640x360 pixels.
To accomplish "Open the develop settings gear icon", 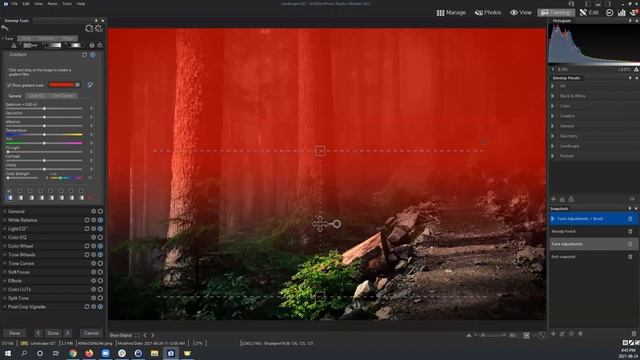I will pyautogui.click(x=99, y=29).
